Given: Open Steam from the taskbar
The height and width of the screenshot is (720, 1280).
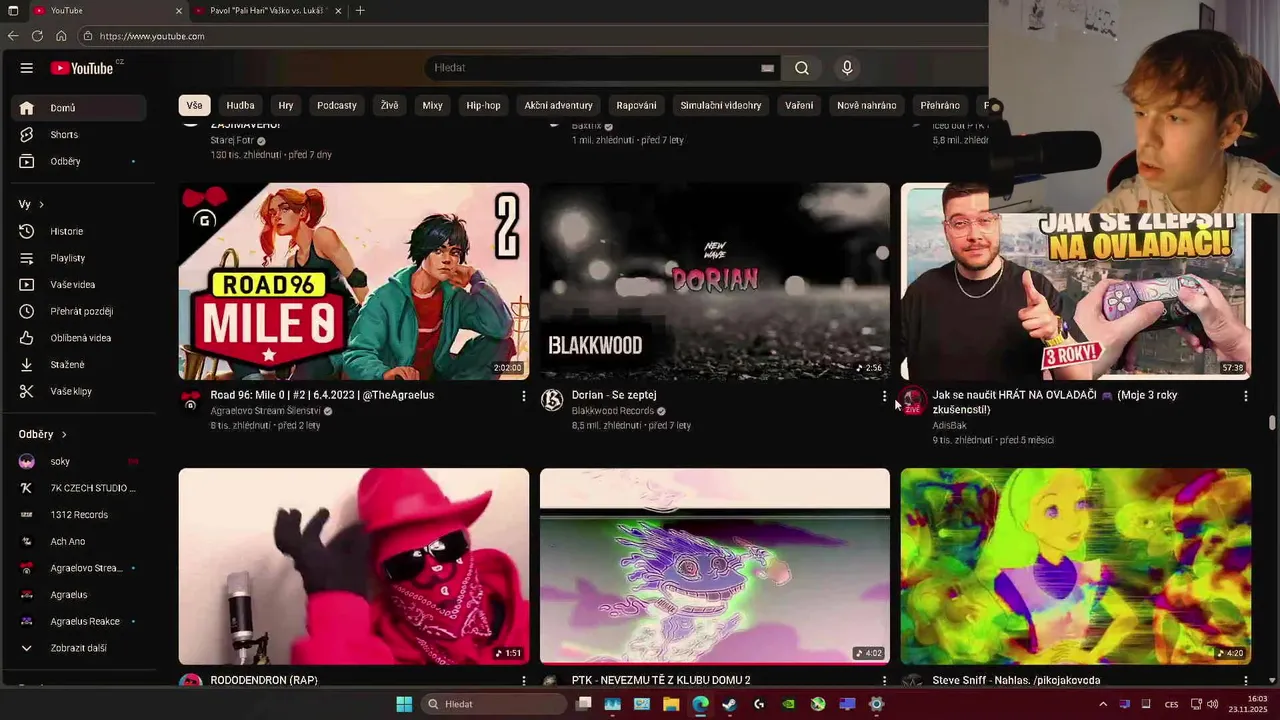Looking at the screenshot, I should pos(730,704).
